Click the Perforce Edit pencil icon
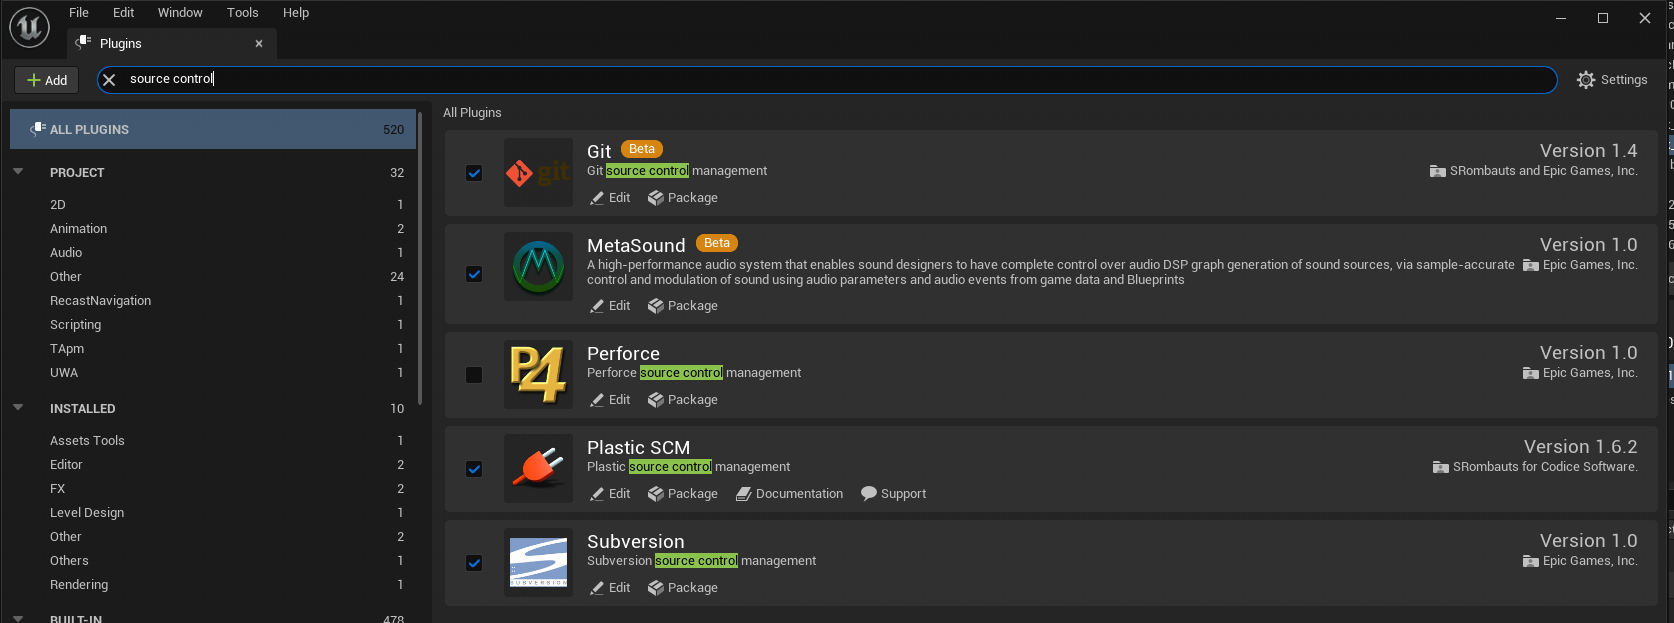 [x=597, y=400]
